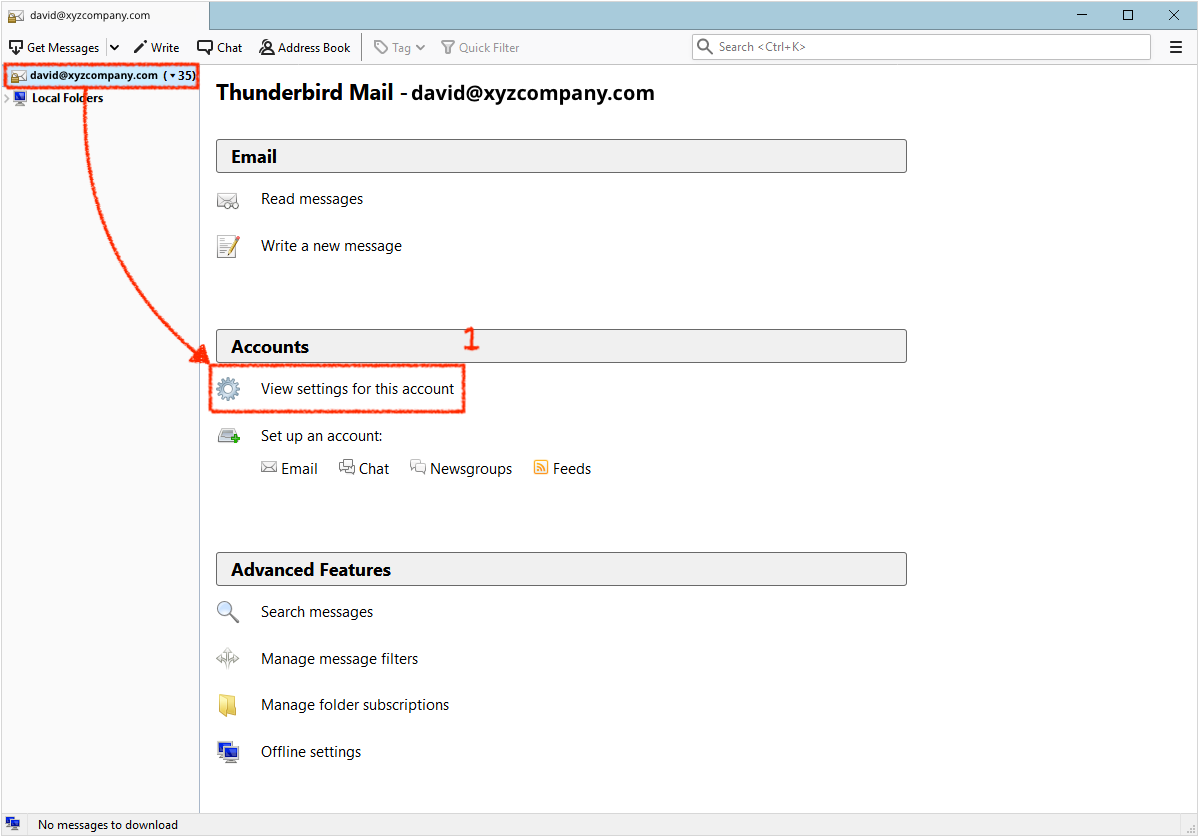Toggle the Quick Filter button

click(480, 47)
